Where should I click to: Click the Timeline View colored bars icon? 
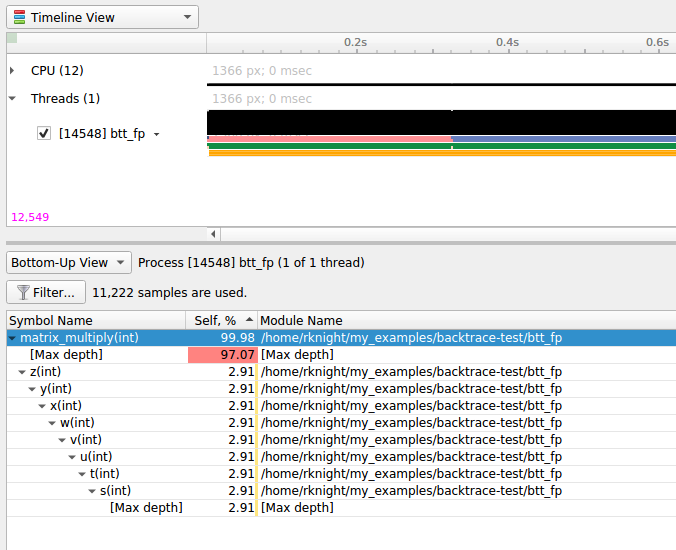pyautogui.click(x=20, y=17)
